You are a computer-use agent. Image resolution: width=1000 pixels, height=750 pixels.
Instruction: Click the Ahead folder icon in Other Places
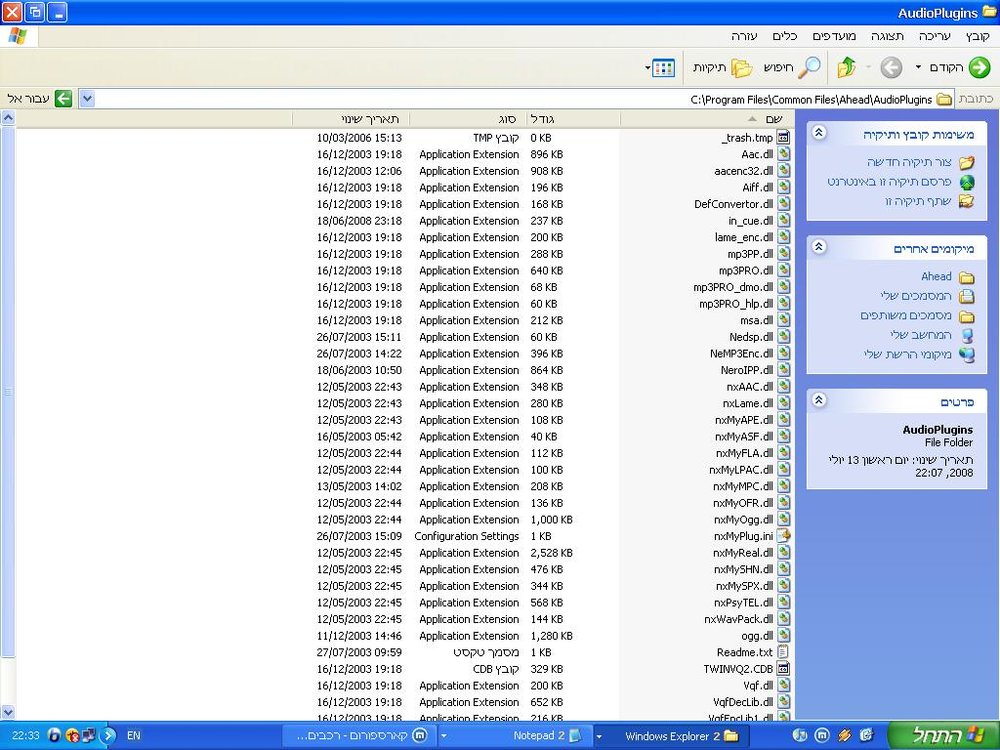coord(967,277)
